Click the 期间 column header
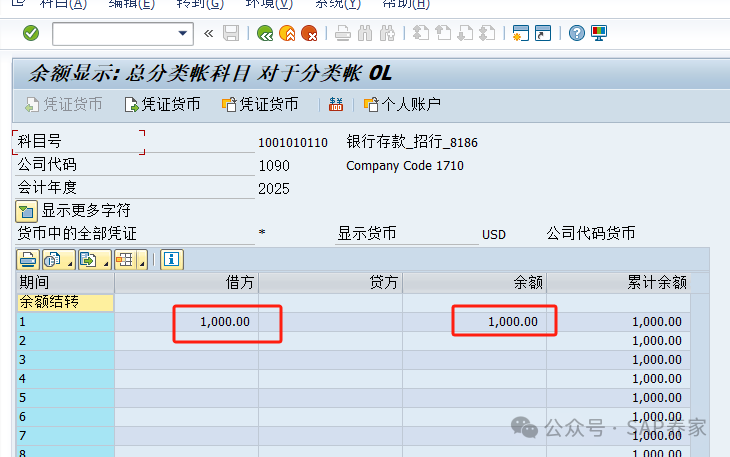This screenshot has width=730, height=457. click(x=65, y=282)
